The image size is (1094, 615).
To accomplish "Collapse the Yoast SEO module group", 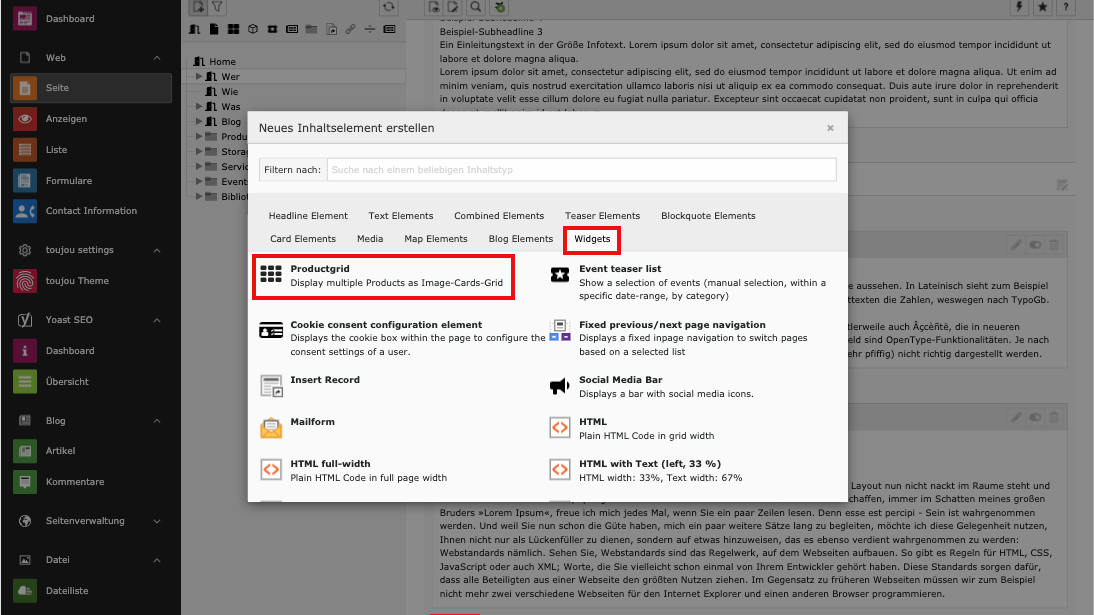I will (157, 320).
